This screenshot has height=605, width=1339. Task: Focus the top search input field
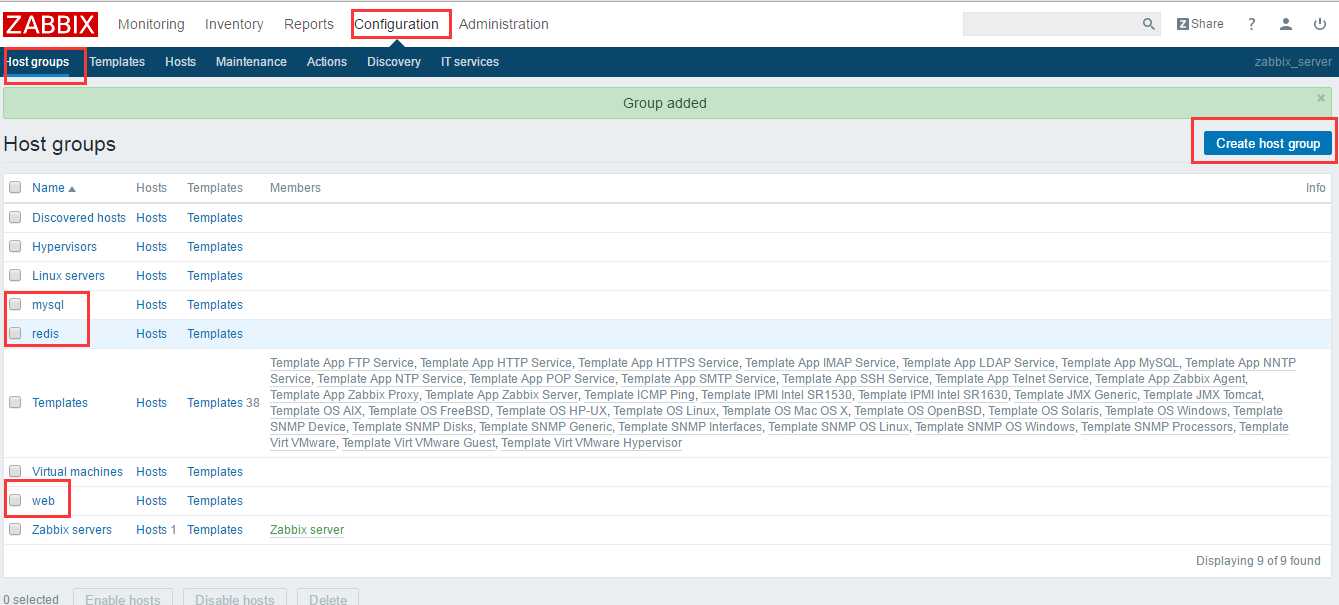coord(1051,24)
